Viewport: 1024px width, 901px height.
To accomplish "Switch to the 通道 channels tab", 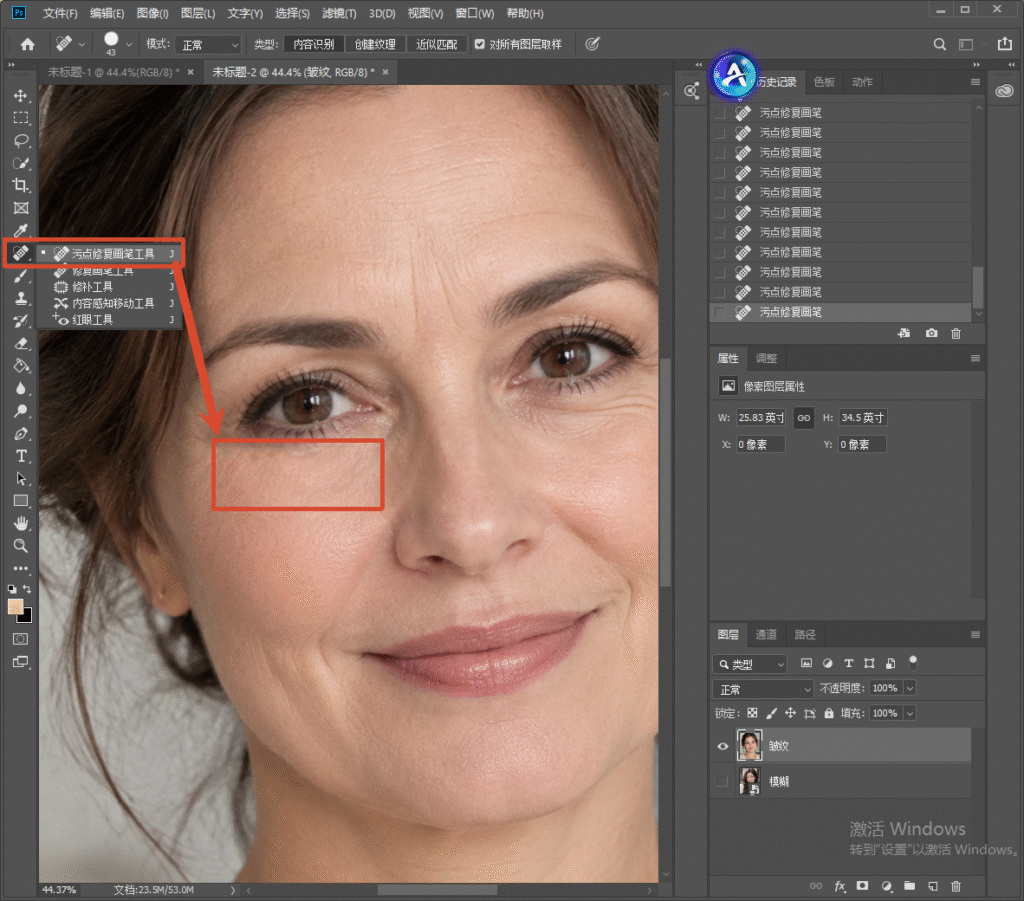I will point(766,635).
